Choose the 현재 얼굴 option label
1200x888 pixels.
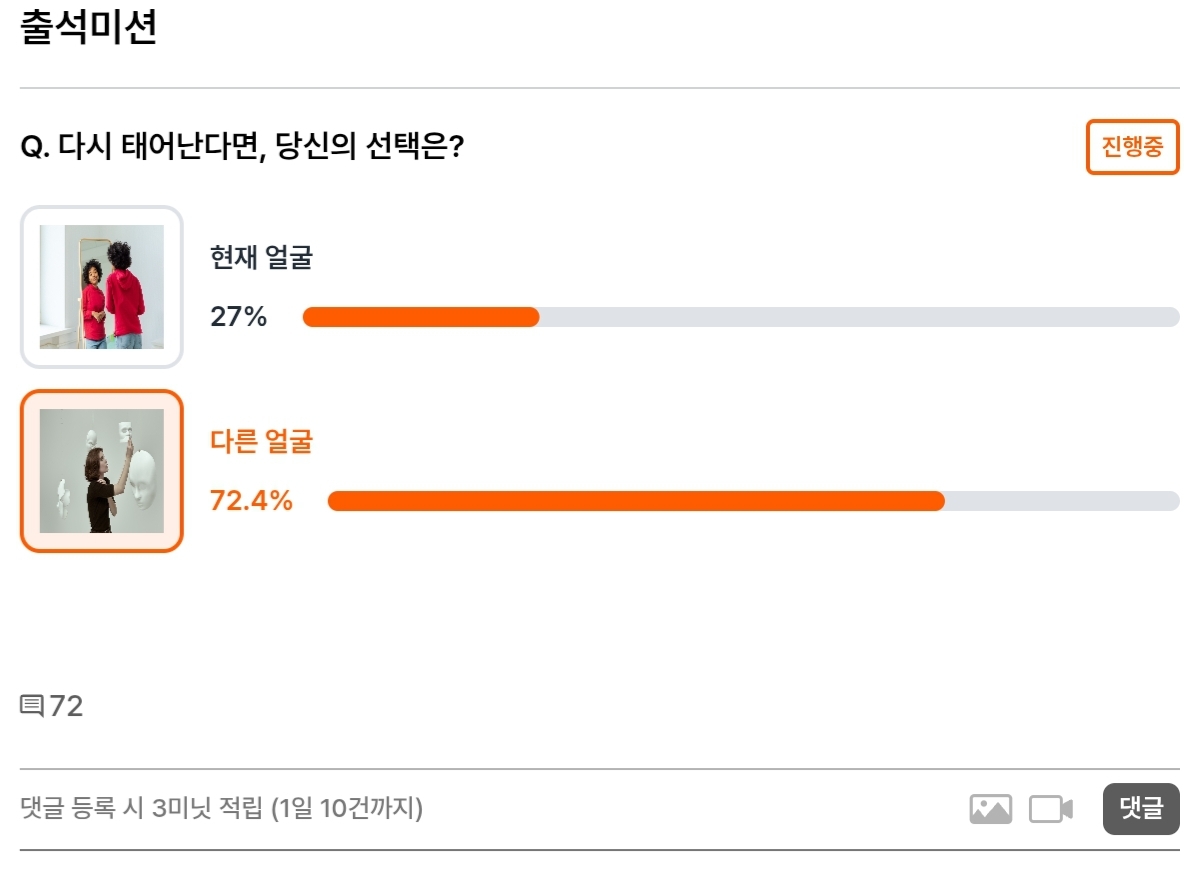point(261,258)
